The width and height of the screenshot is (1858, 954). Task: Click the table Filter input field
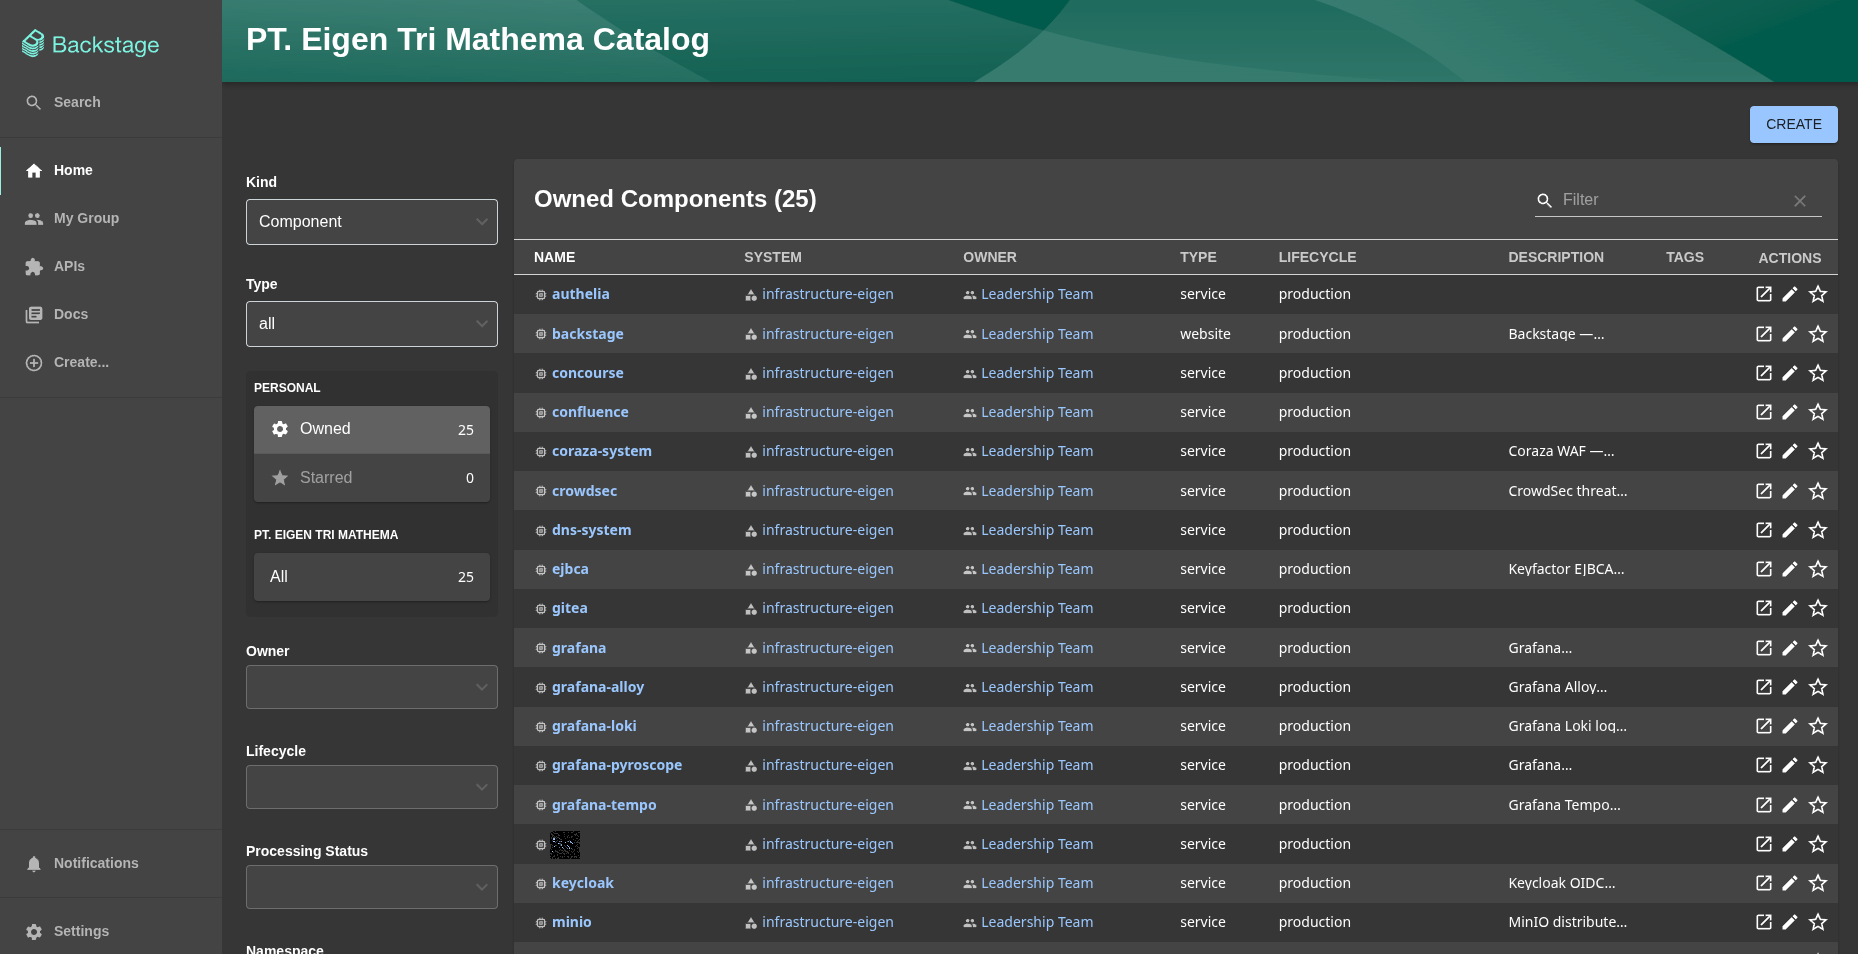pos(1674,200)
